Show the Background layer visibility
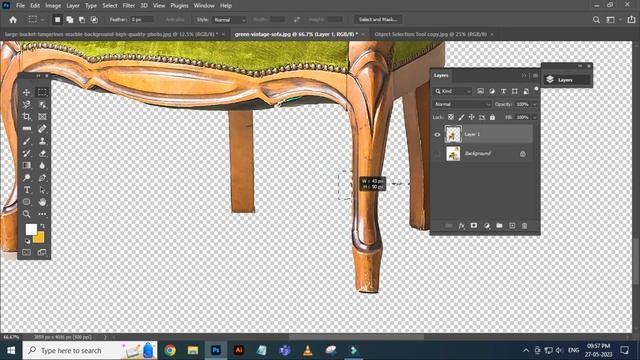The image size is (640, 360). (437, 154)
